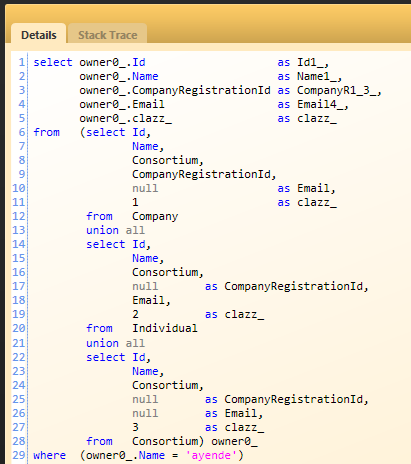Viewport: 411px width, 464px height.
Task: Click 'as Email,' on line 26
Action: pos(234,413)
